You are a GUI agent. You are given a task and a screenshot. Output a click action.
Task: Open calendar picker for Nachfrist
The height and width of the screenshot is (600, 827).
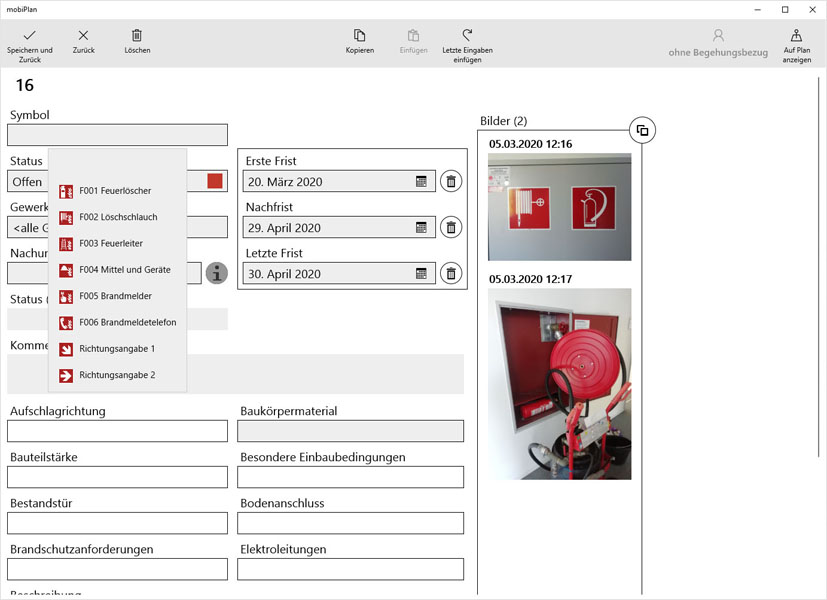[x=421, y=227]
